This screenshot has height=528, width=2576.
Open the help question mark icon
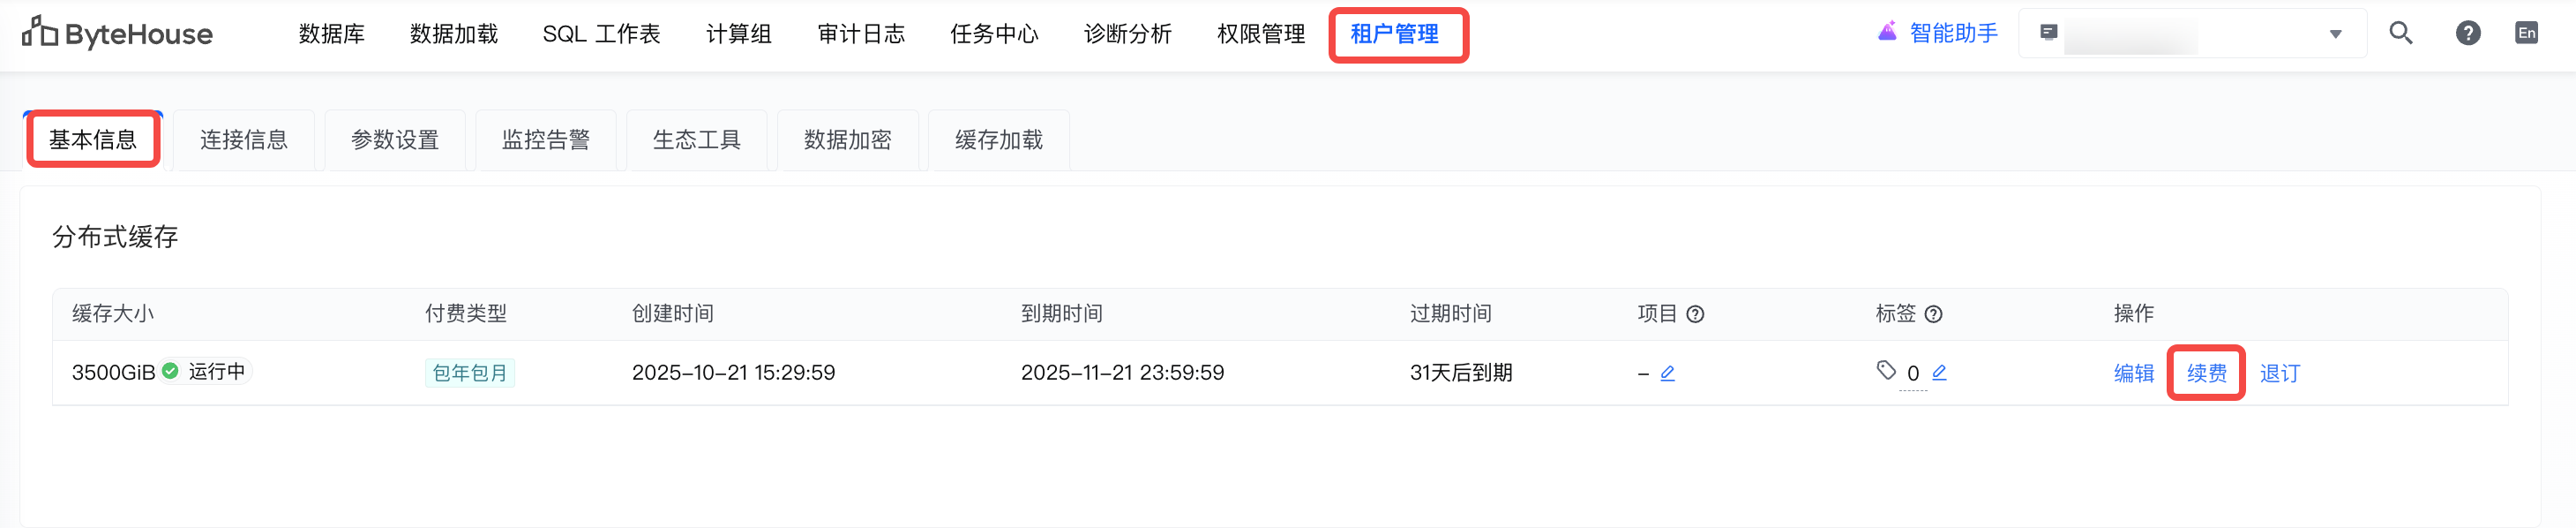2467,34
